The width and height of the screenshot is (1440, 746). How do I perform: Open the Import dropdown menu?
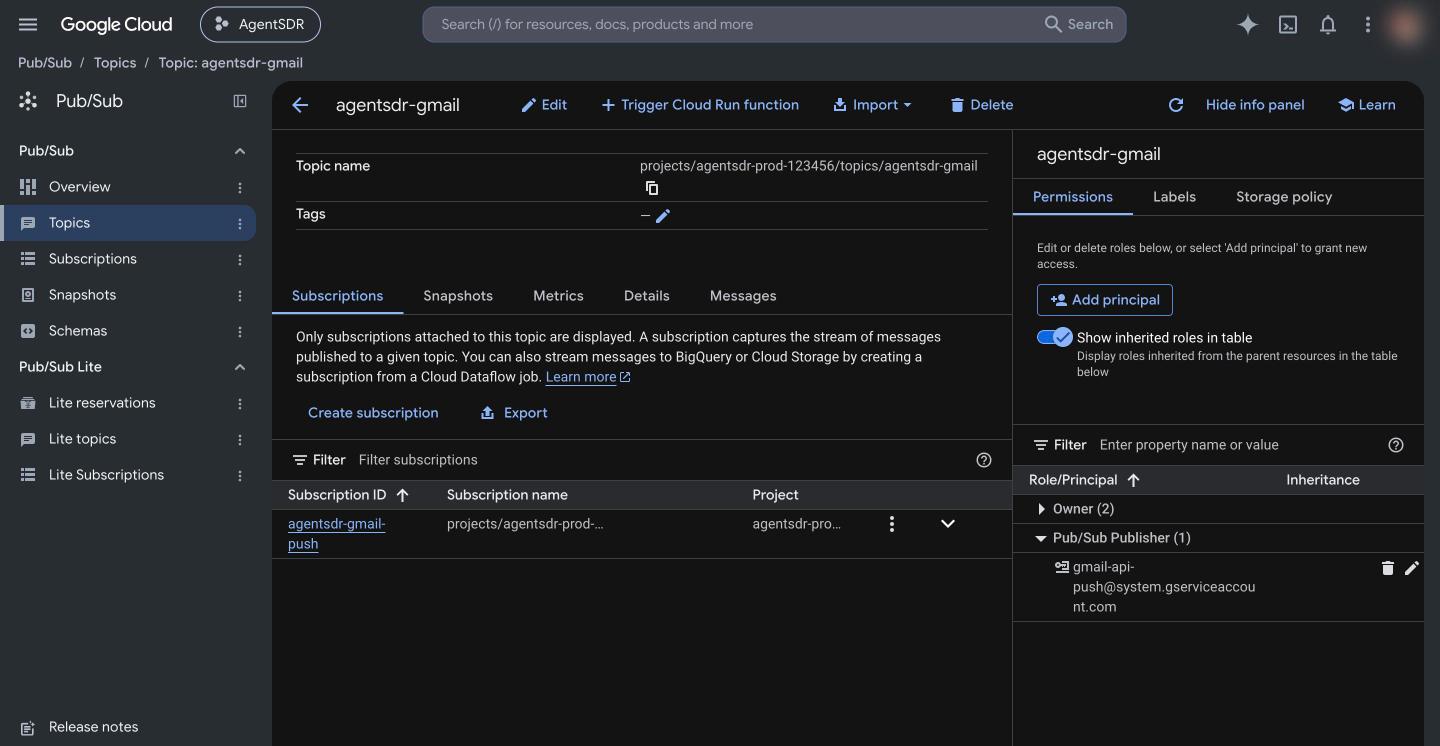point(872,105)
